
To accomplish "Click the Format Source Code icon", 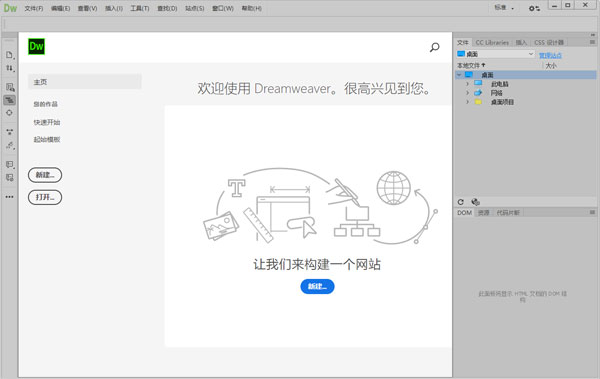I will point(10,145).
